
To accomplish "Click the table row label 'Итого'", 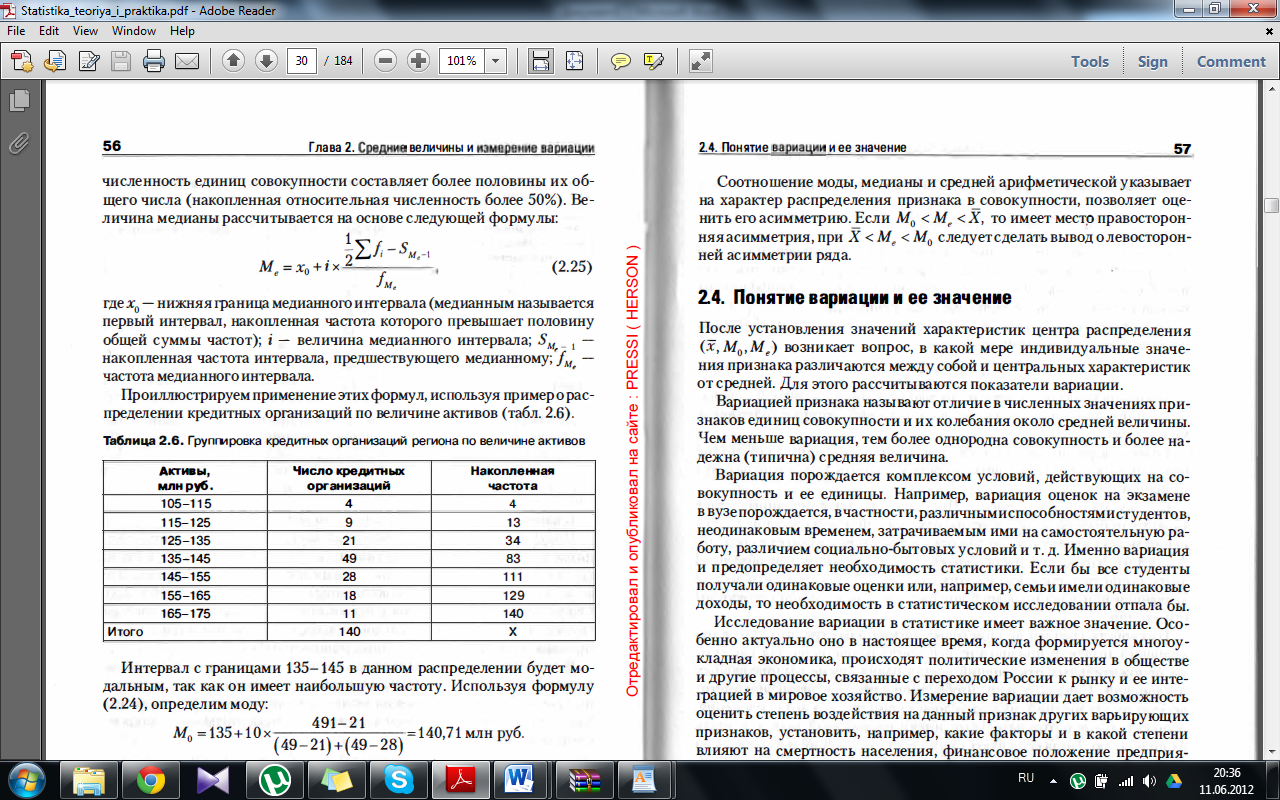I will click(x=126, y=632).
